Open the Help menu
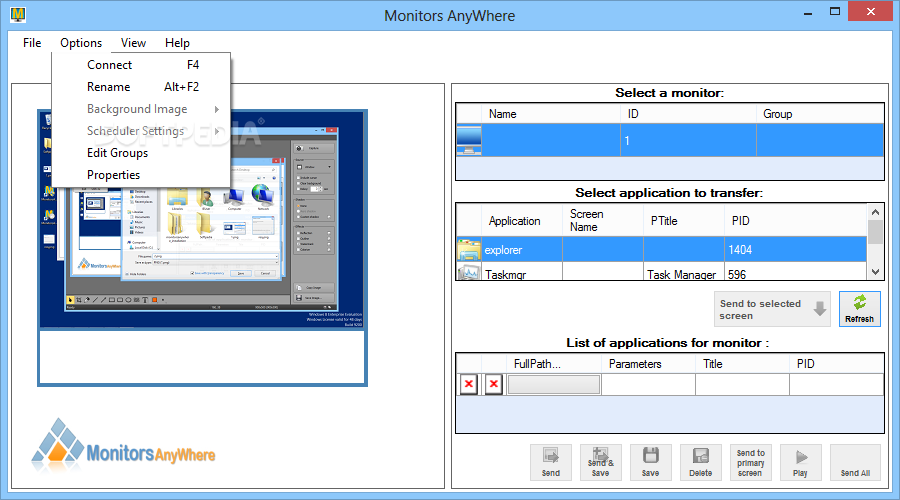Image resolution: width=900 pixels, height=500 pixels. pos(177,43)
